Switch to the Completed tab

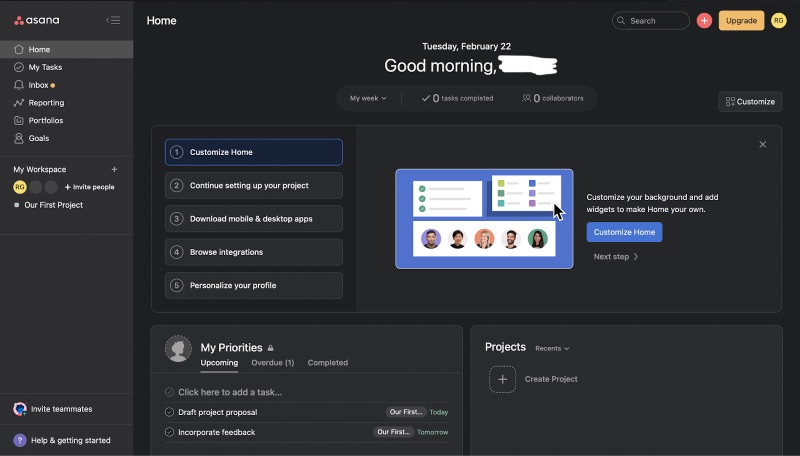[328, 363]
